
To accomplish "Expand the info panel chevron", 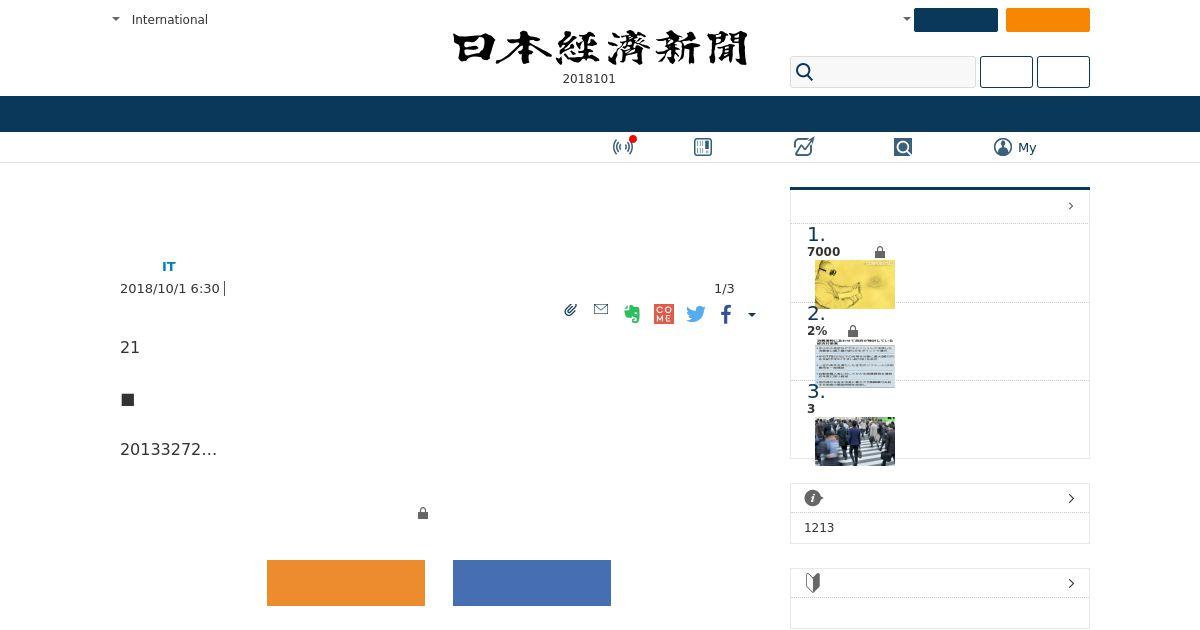I will click(1071, 498).
